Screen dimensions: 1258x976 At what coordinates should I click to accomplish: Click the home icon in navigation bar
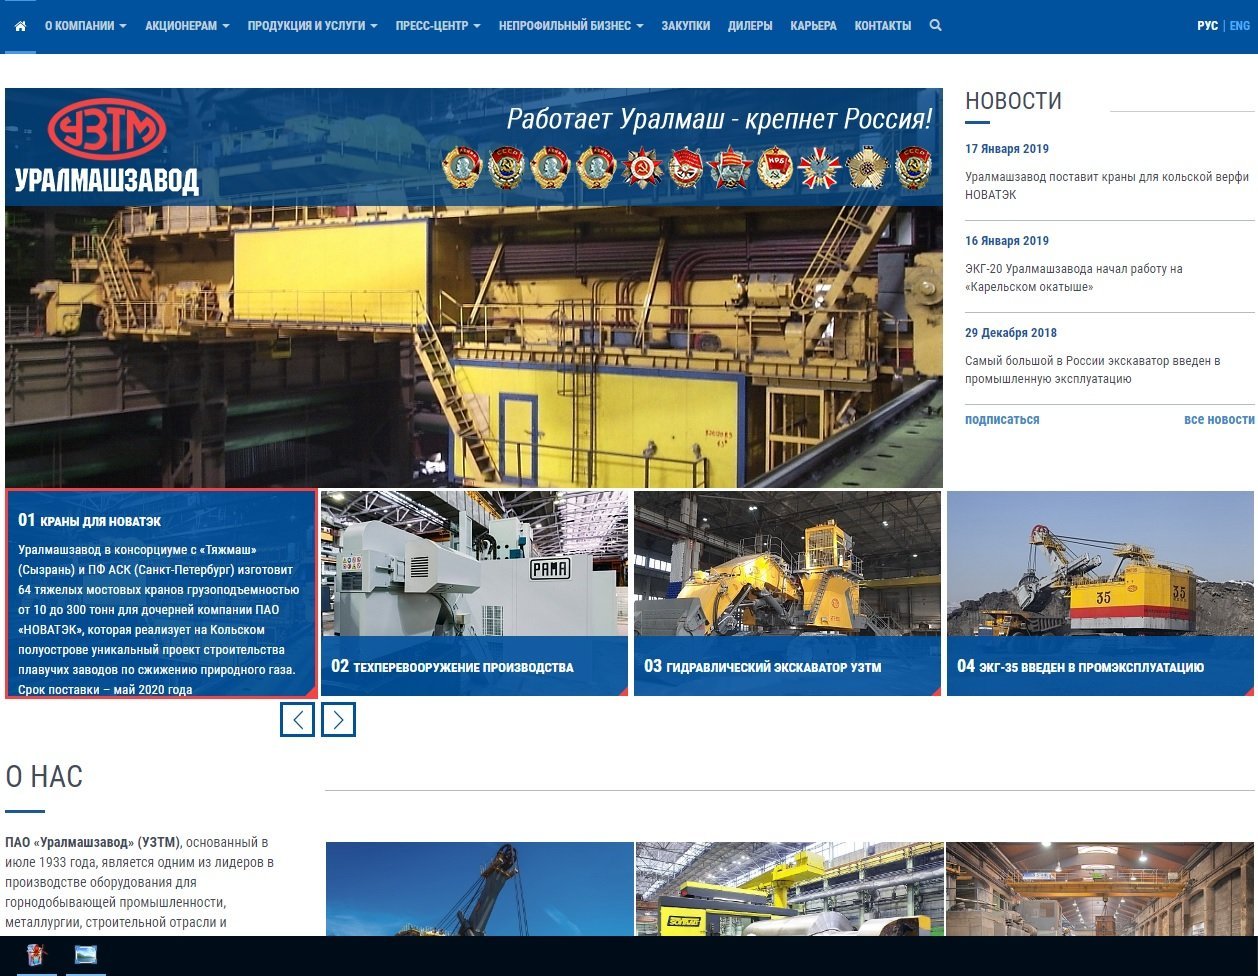click(20, 26)
